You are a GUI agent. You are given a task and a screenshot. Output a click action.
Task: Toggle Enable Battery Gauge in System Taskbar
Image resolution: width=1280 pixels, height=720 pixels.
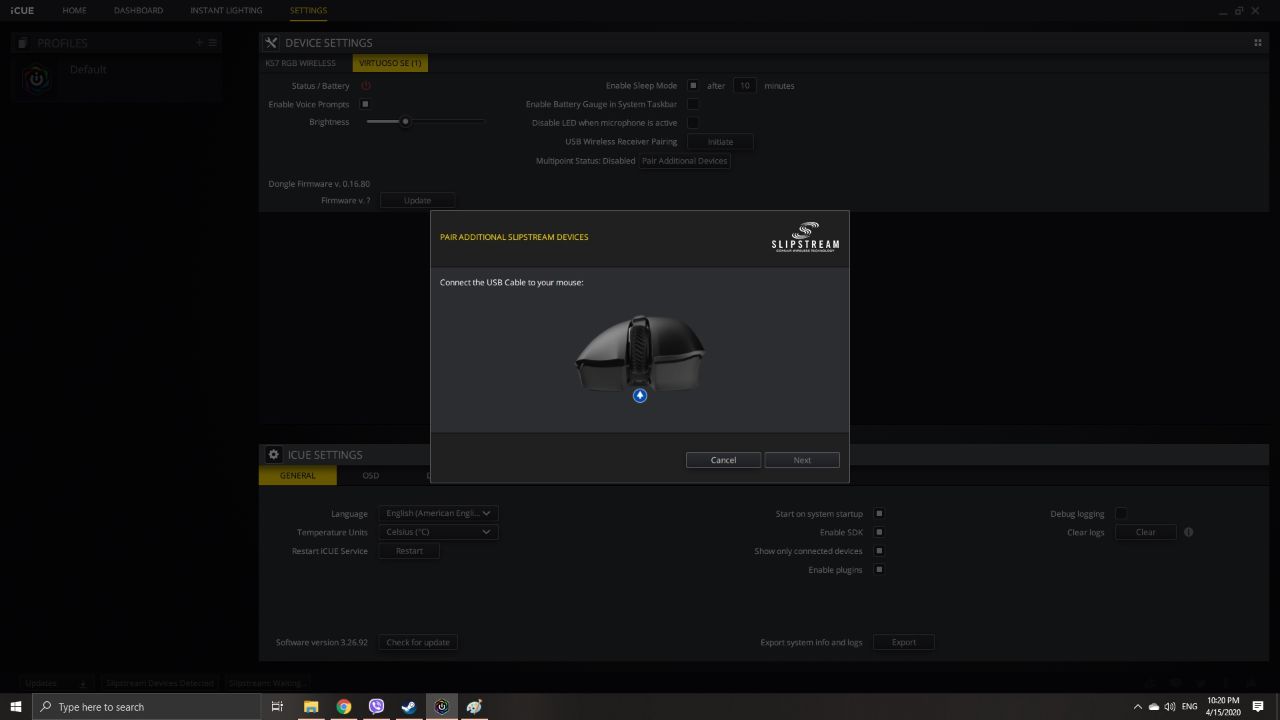tap(692, 104)
